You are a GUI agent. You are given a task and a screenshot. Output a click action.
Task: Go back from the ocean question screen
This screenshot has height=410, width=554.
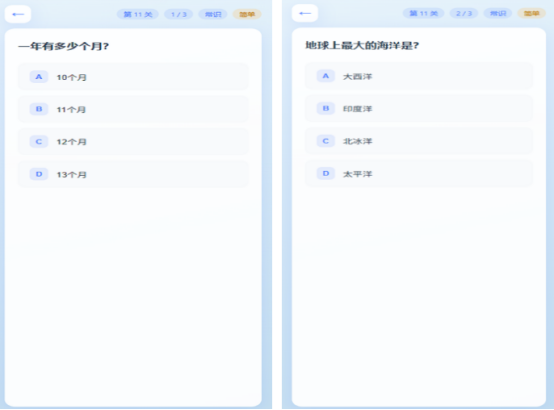click(x=305, y=13)
